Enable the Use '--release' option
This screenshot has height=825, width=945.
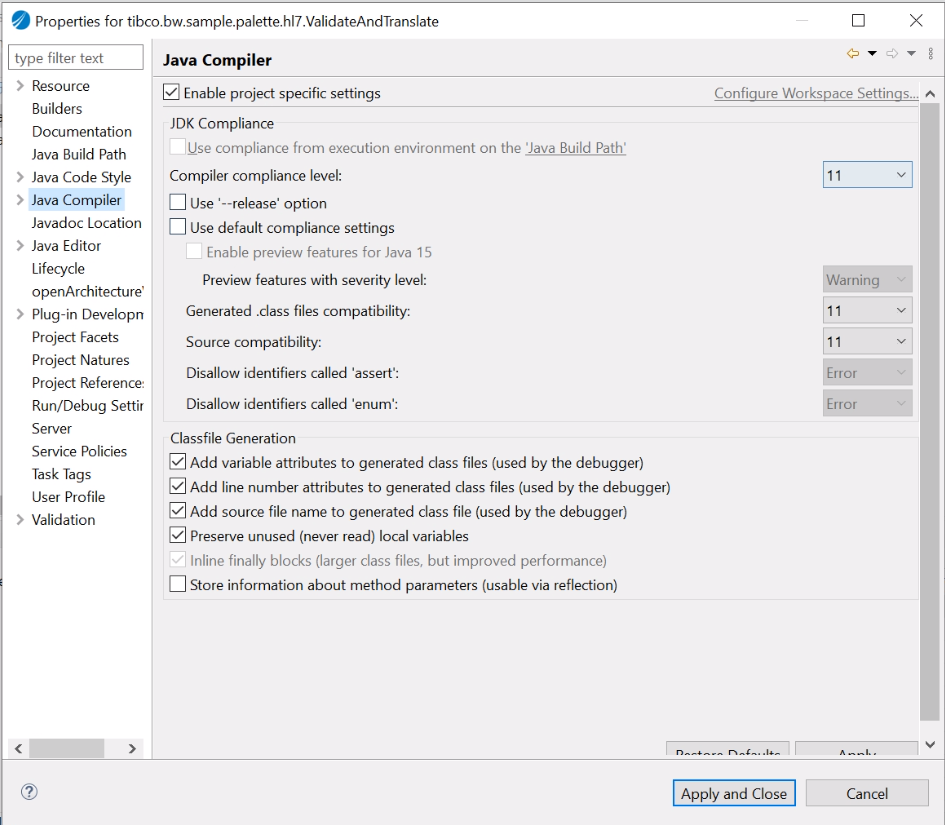pos(178,203)
